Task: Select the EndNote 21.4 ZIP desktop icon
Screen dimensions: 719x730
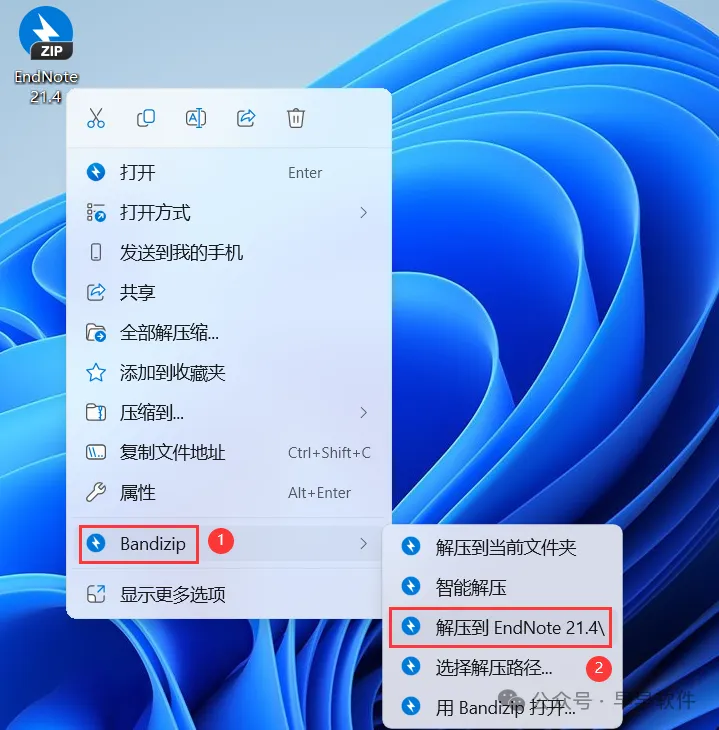Action: coord(46,55)
